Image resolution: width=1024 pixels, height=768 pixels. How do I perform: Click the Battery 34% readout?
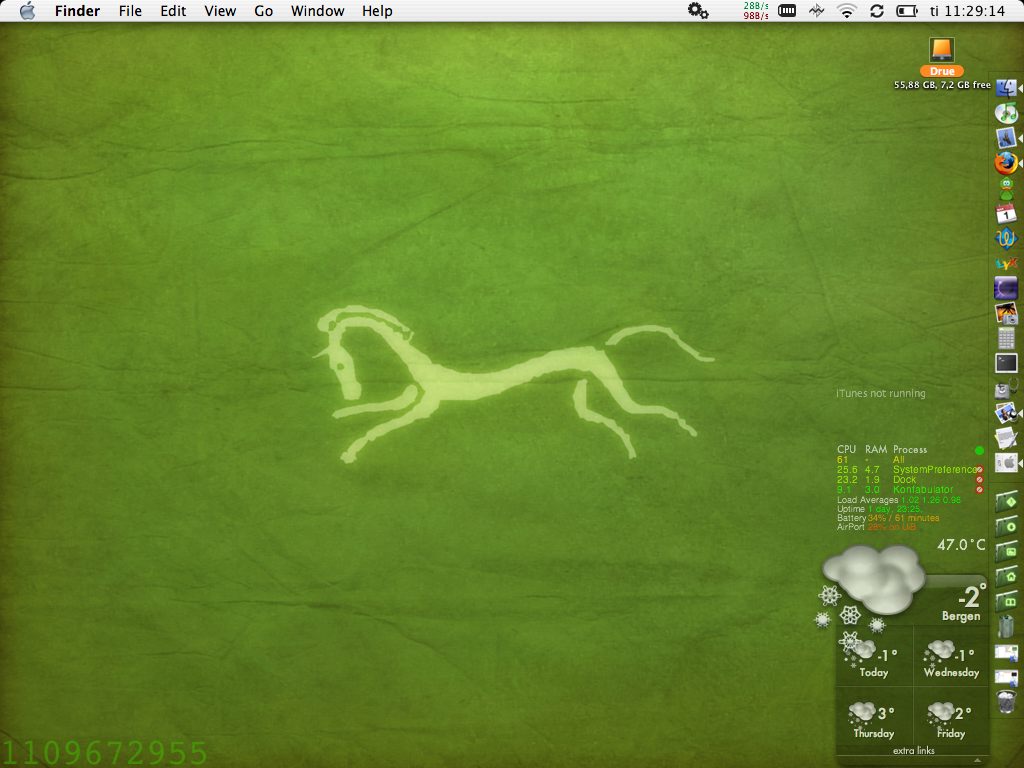point(888,518)
